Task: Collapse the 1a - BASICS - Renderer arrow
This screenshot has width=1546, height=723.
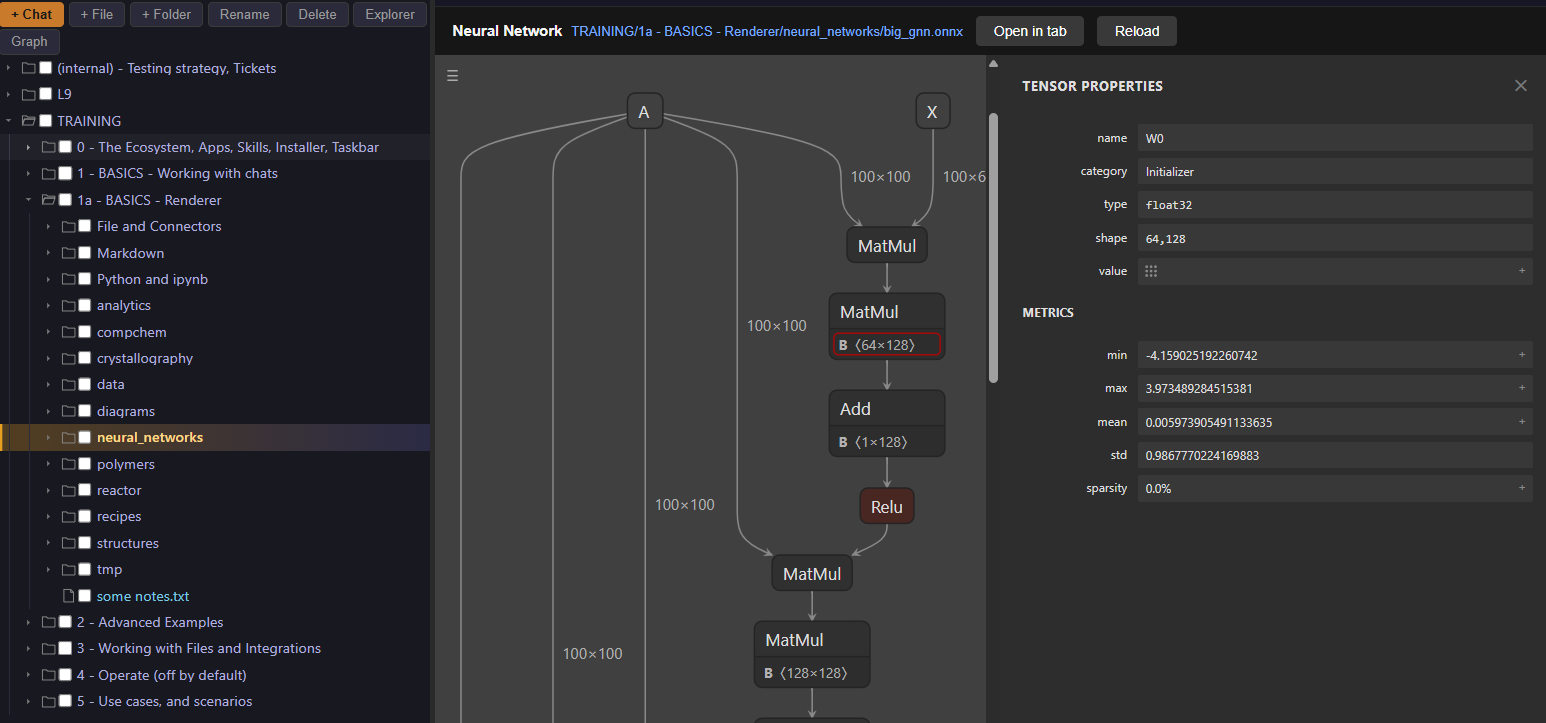Action: 29,200
